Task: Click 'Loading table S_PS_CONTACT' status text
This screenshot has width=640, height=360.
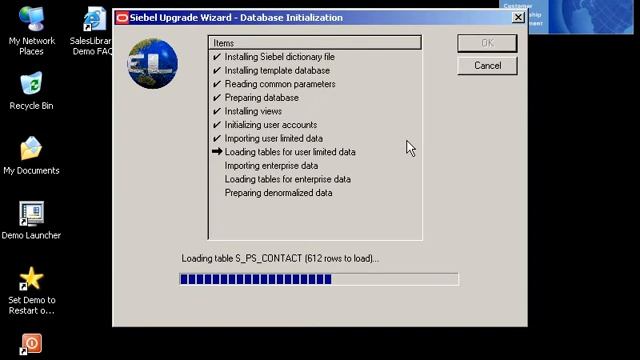Action: [x=280, y=258]
